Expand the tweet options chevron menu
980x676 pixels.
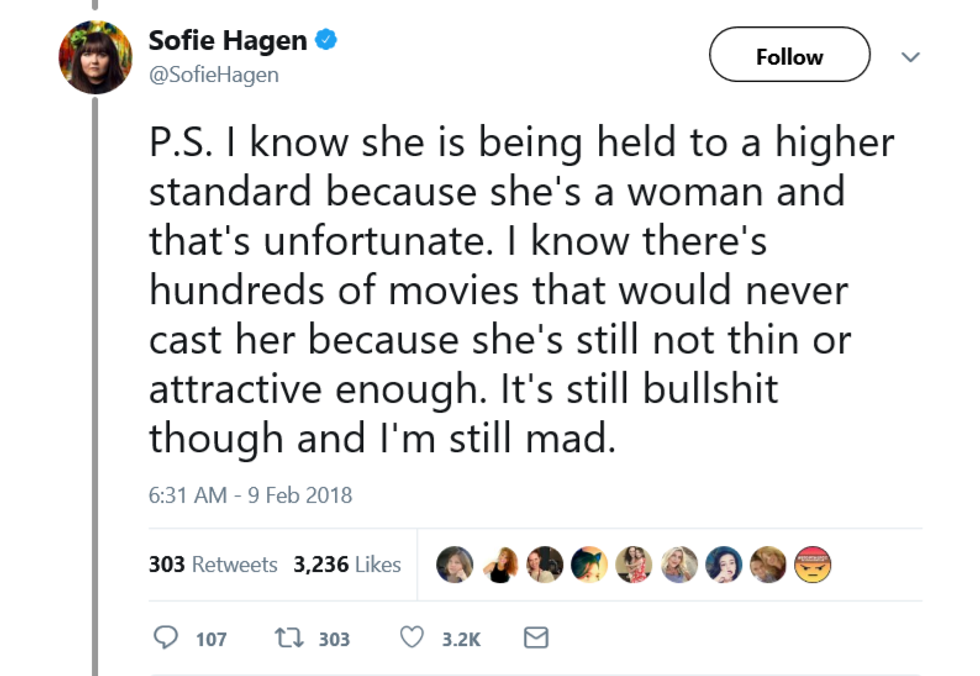point(910,57)
